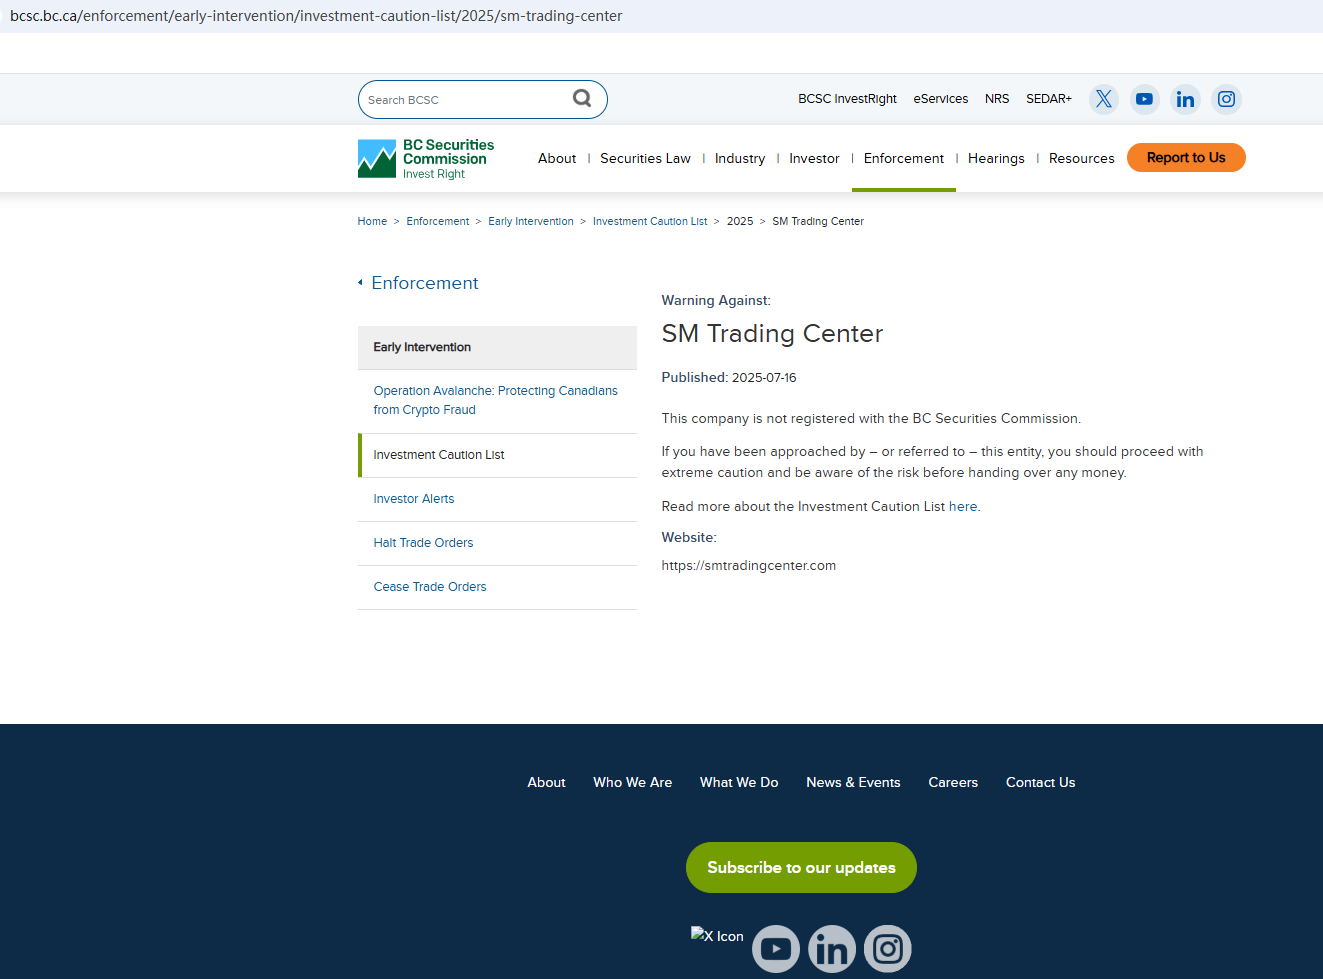Click the search magnifier icon
This screenshot has width=1323, height=979.
pyautogui.click(x=582, y=98)
